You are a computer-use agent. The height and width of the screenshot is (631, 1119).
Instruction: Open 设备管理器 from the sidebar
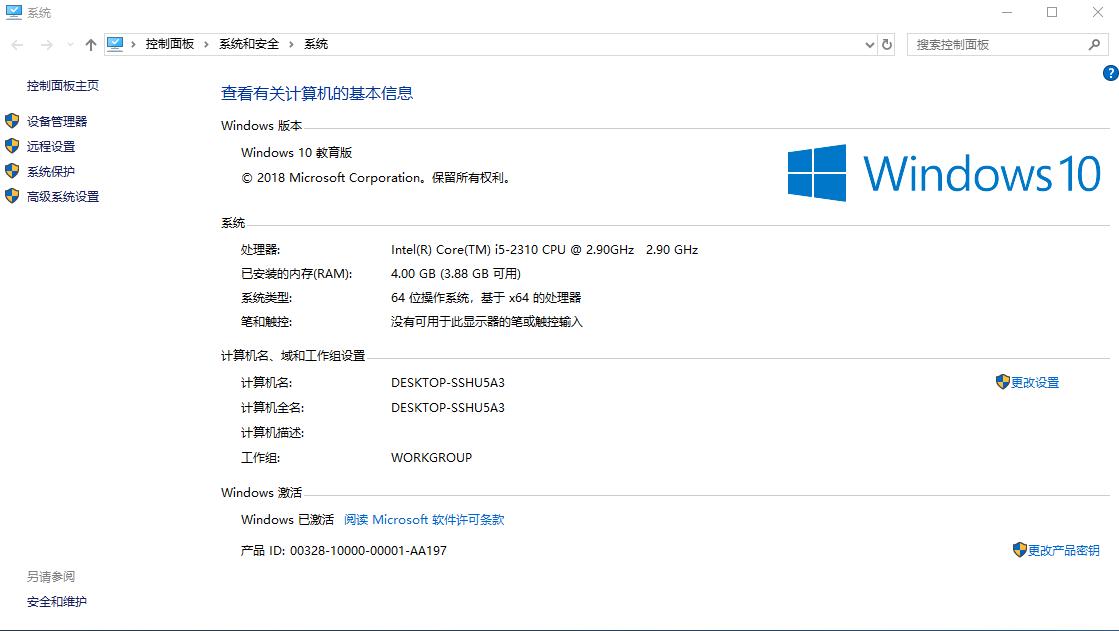pos(57,121)
